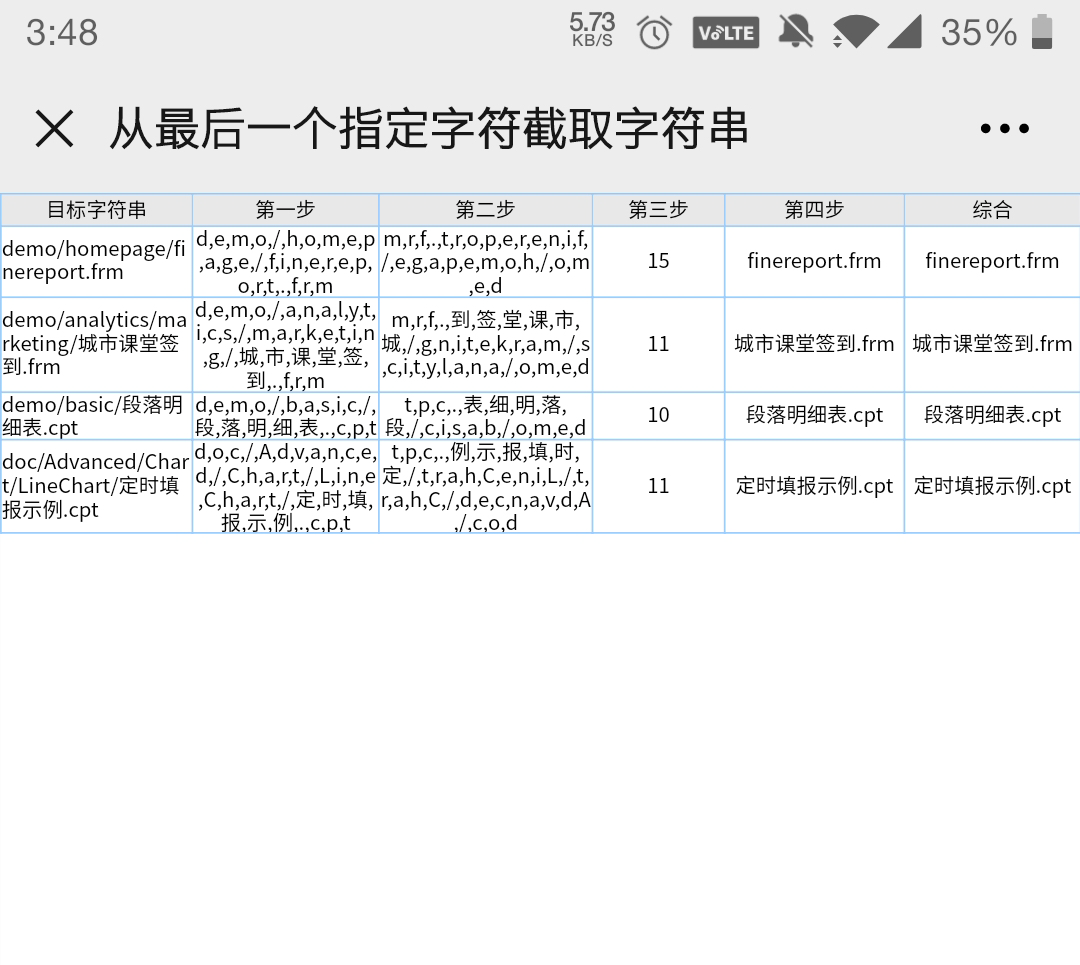1080x965 pixels.
Task: Select the 第四步 column header
Action: click(814, 210)
